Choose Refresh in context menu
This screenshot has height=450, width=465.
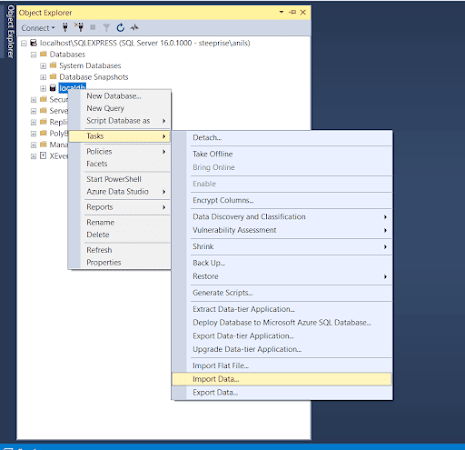(120, 250)
